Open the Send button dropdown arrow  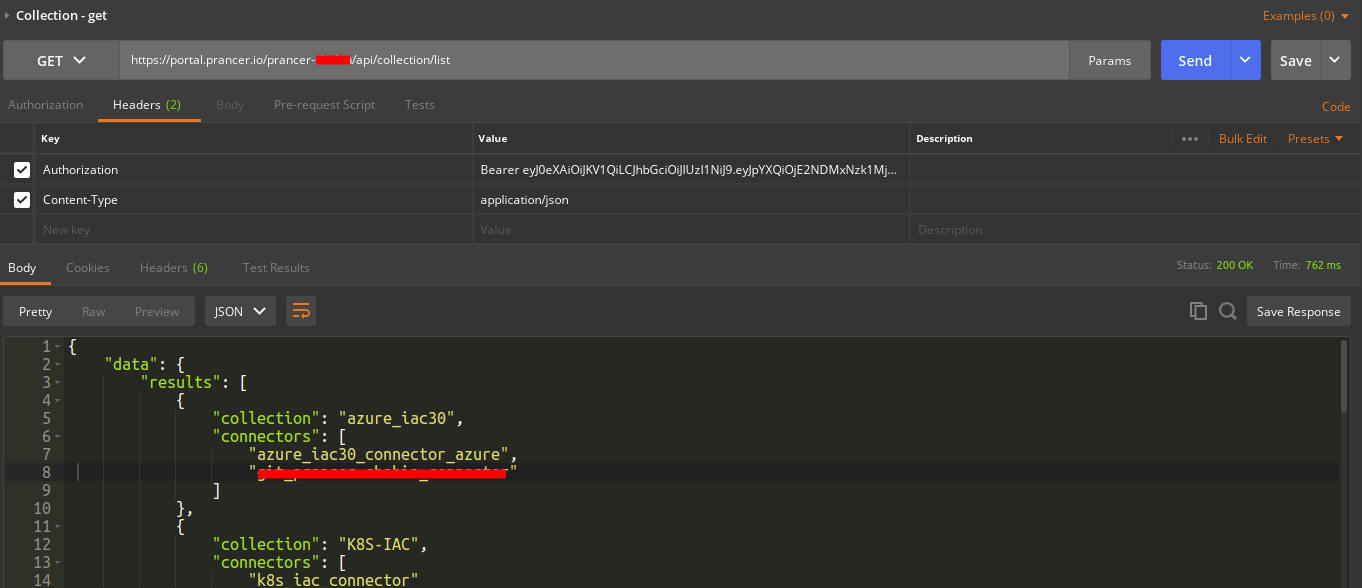[1245, 60]
